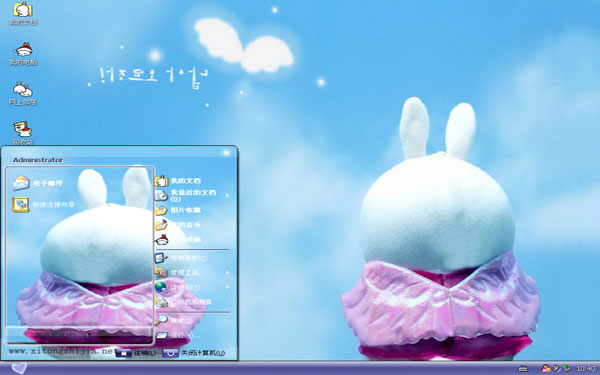This screenshot has width=600, height=375.
Task: Expand 我最近的文档 submenu in the Start menu
Action: pos(192,195)
